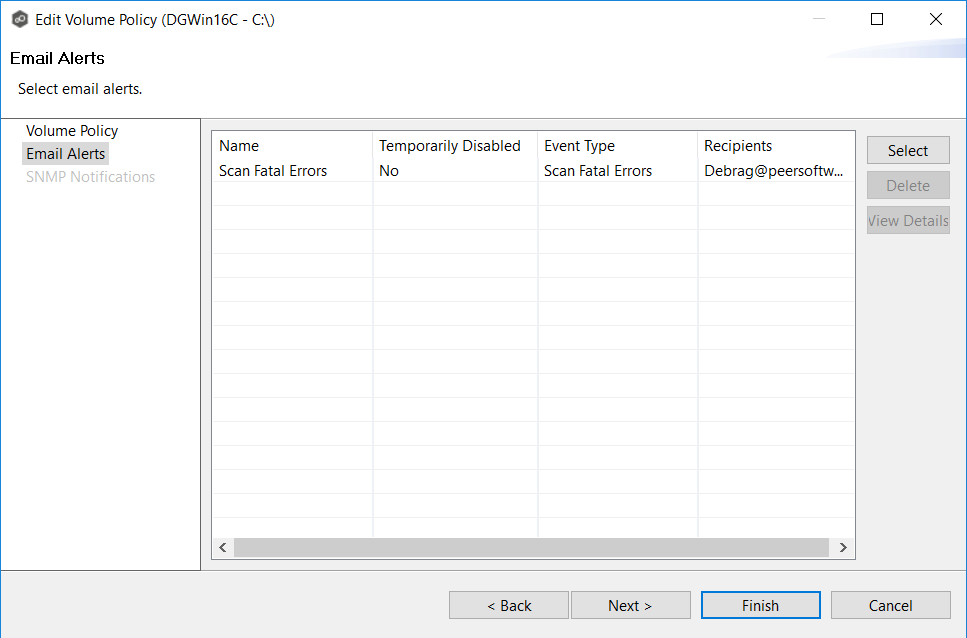Sort by the Name column header
Image resolution: width=967 pixels, height=638 pixels.
[x=239, y=146]
